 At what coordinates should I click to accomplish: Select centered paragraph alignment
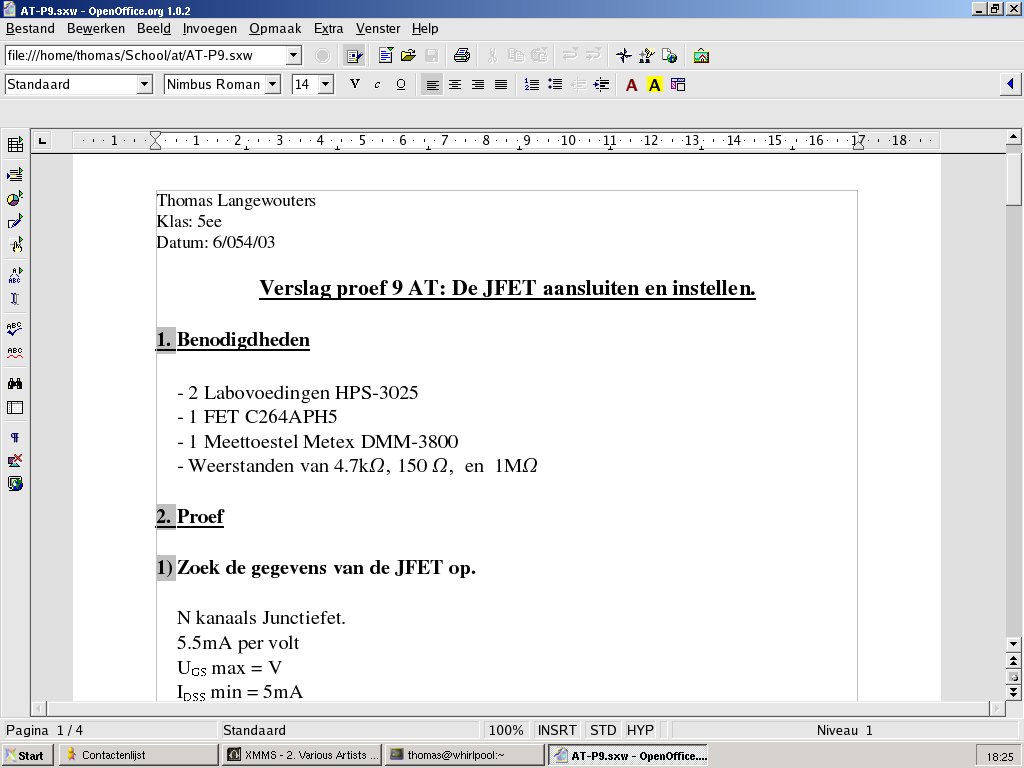click(x=455, y=85)
